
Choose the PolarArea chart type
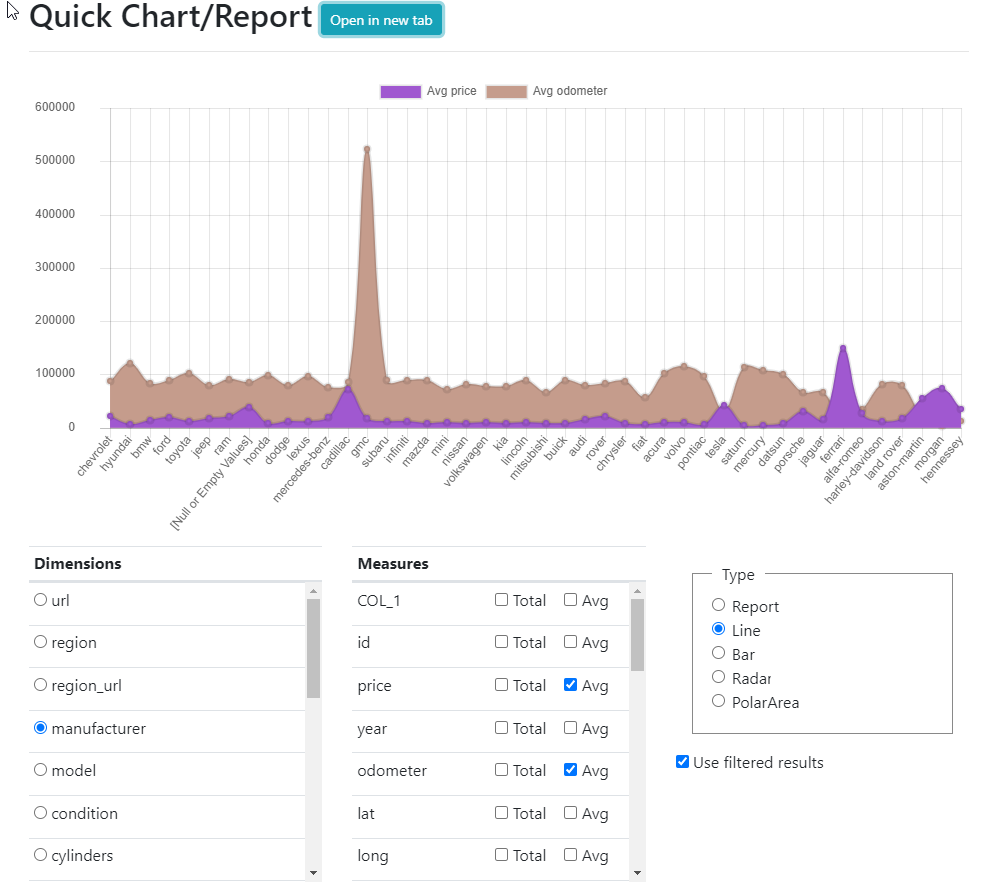pos(718,701)
